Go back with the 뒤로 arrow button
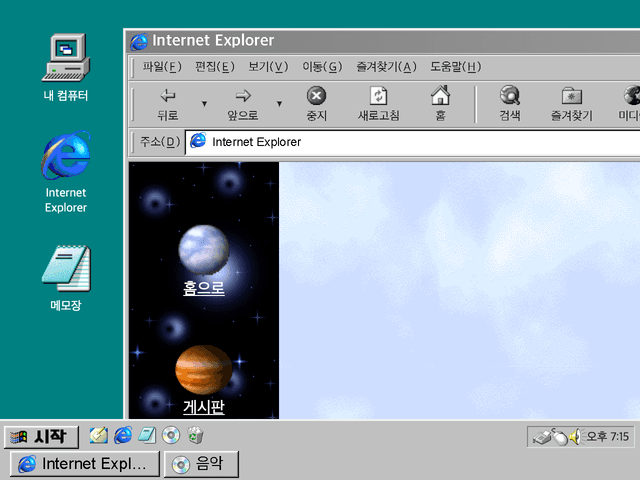640x480 pixels. tap(168, 103)
